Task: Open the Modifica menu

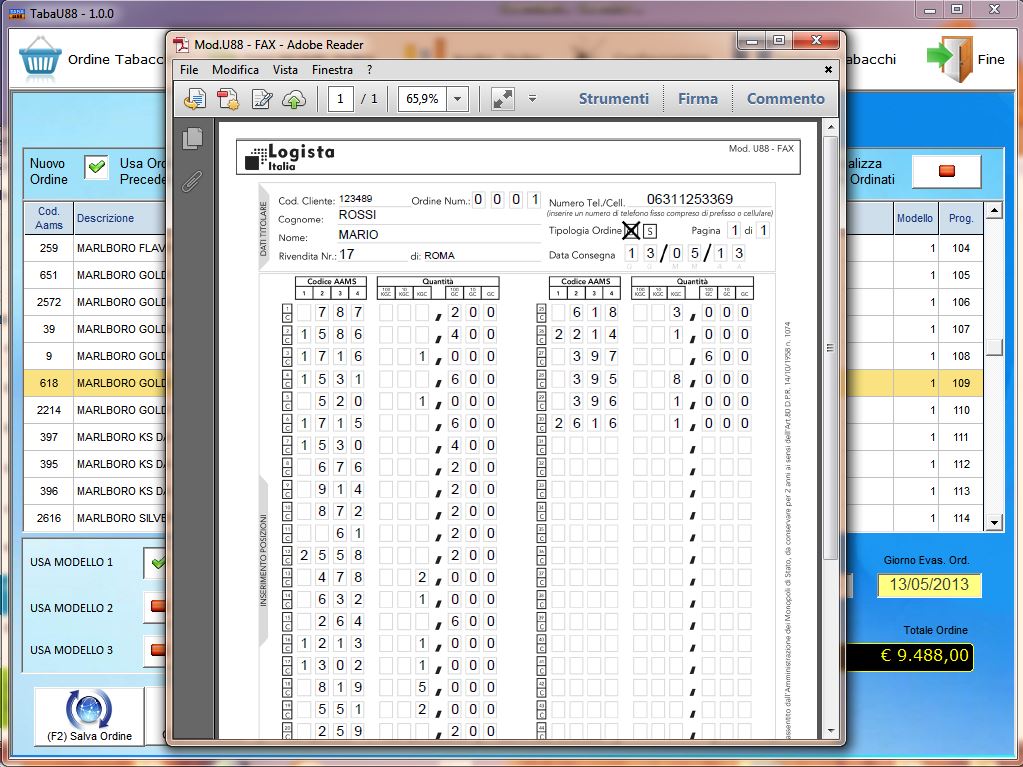Action: [x=236, y=70]
